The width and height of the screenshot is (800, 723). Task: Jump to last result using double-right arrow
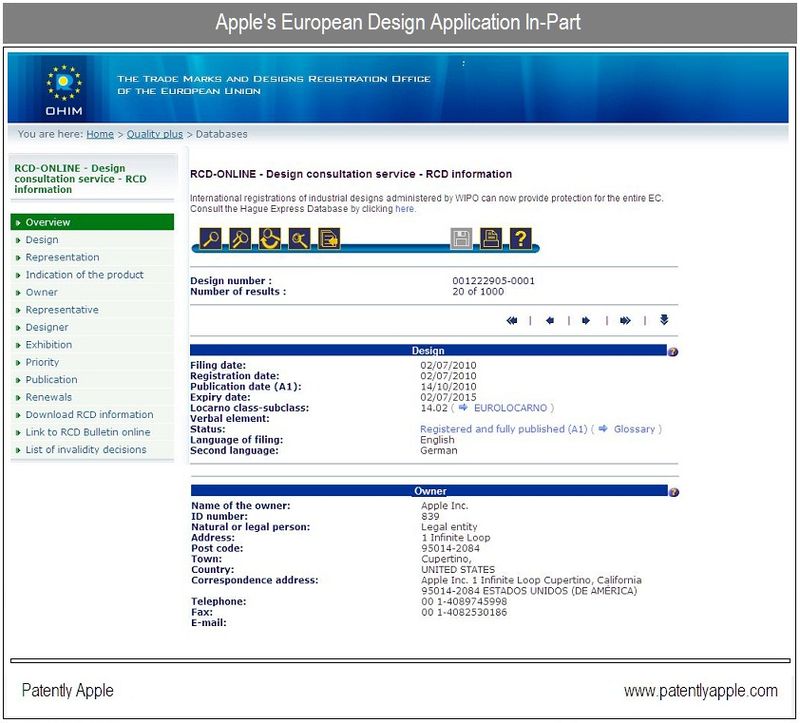[625, 321]
